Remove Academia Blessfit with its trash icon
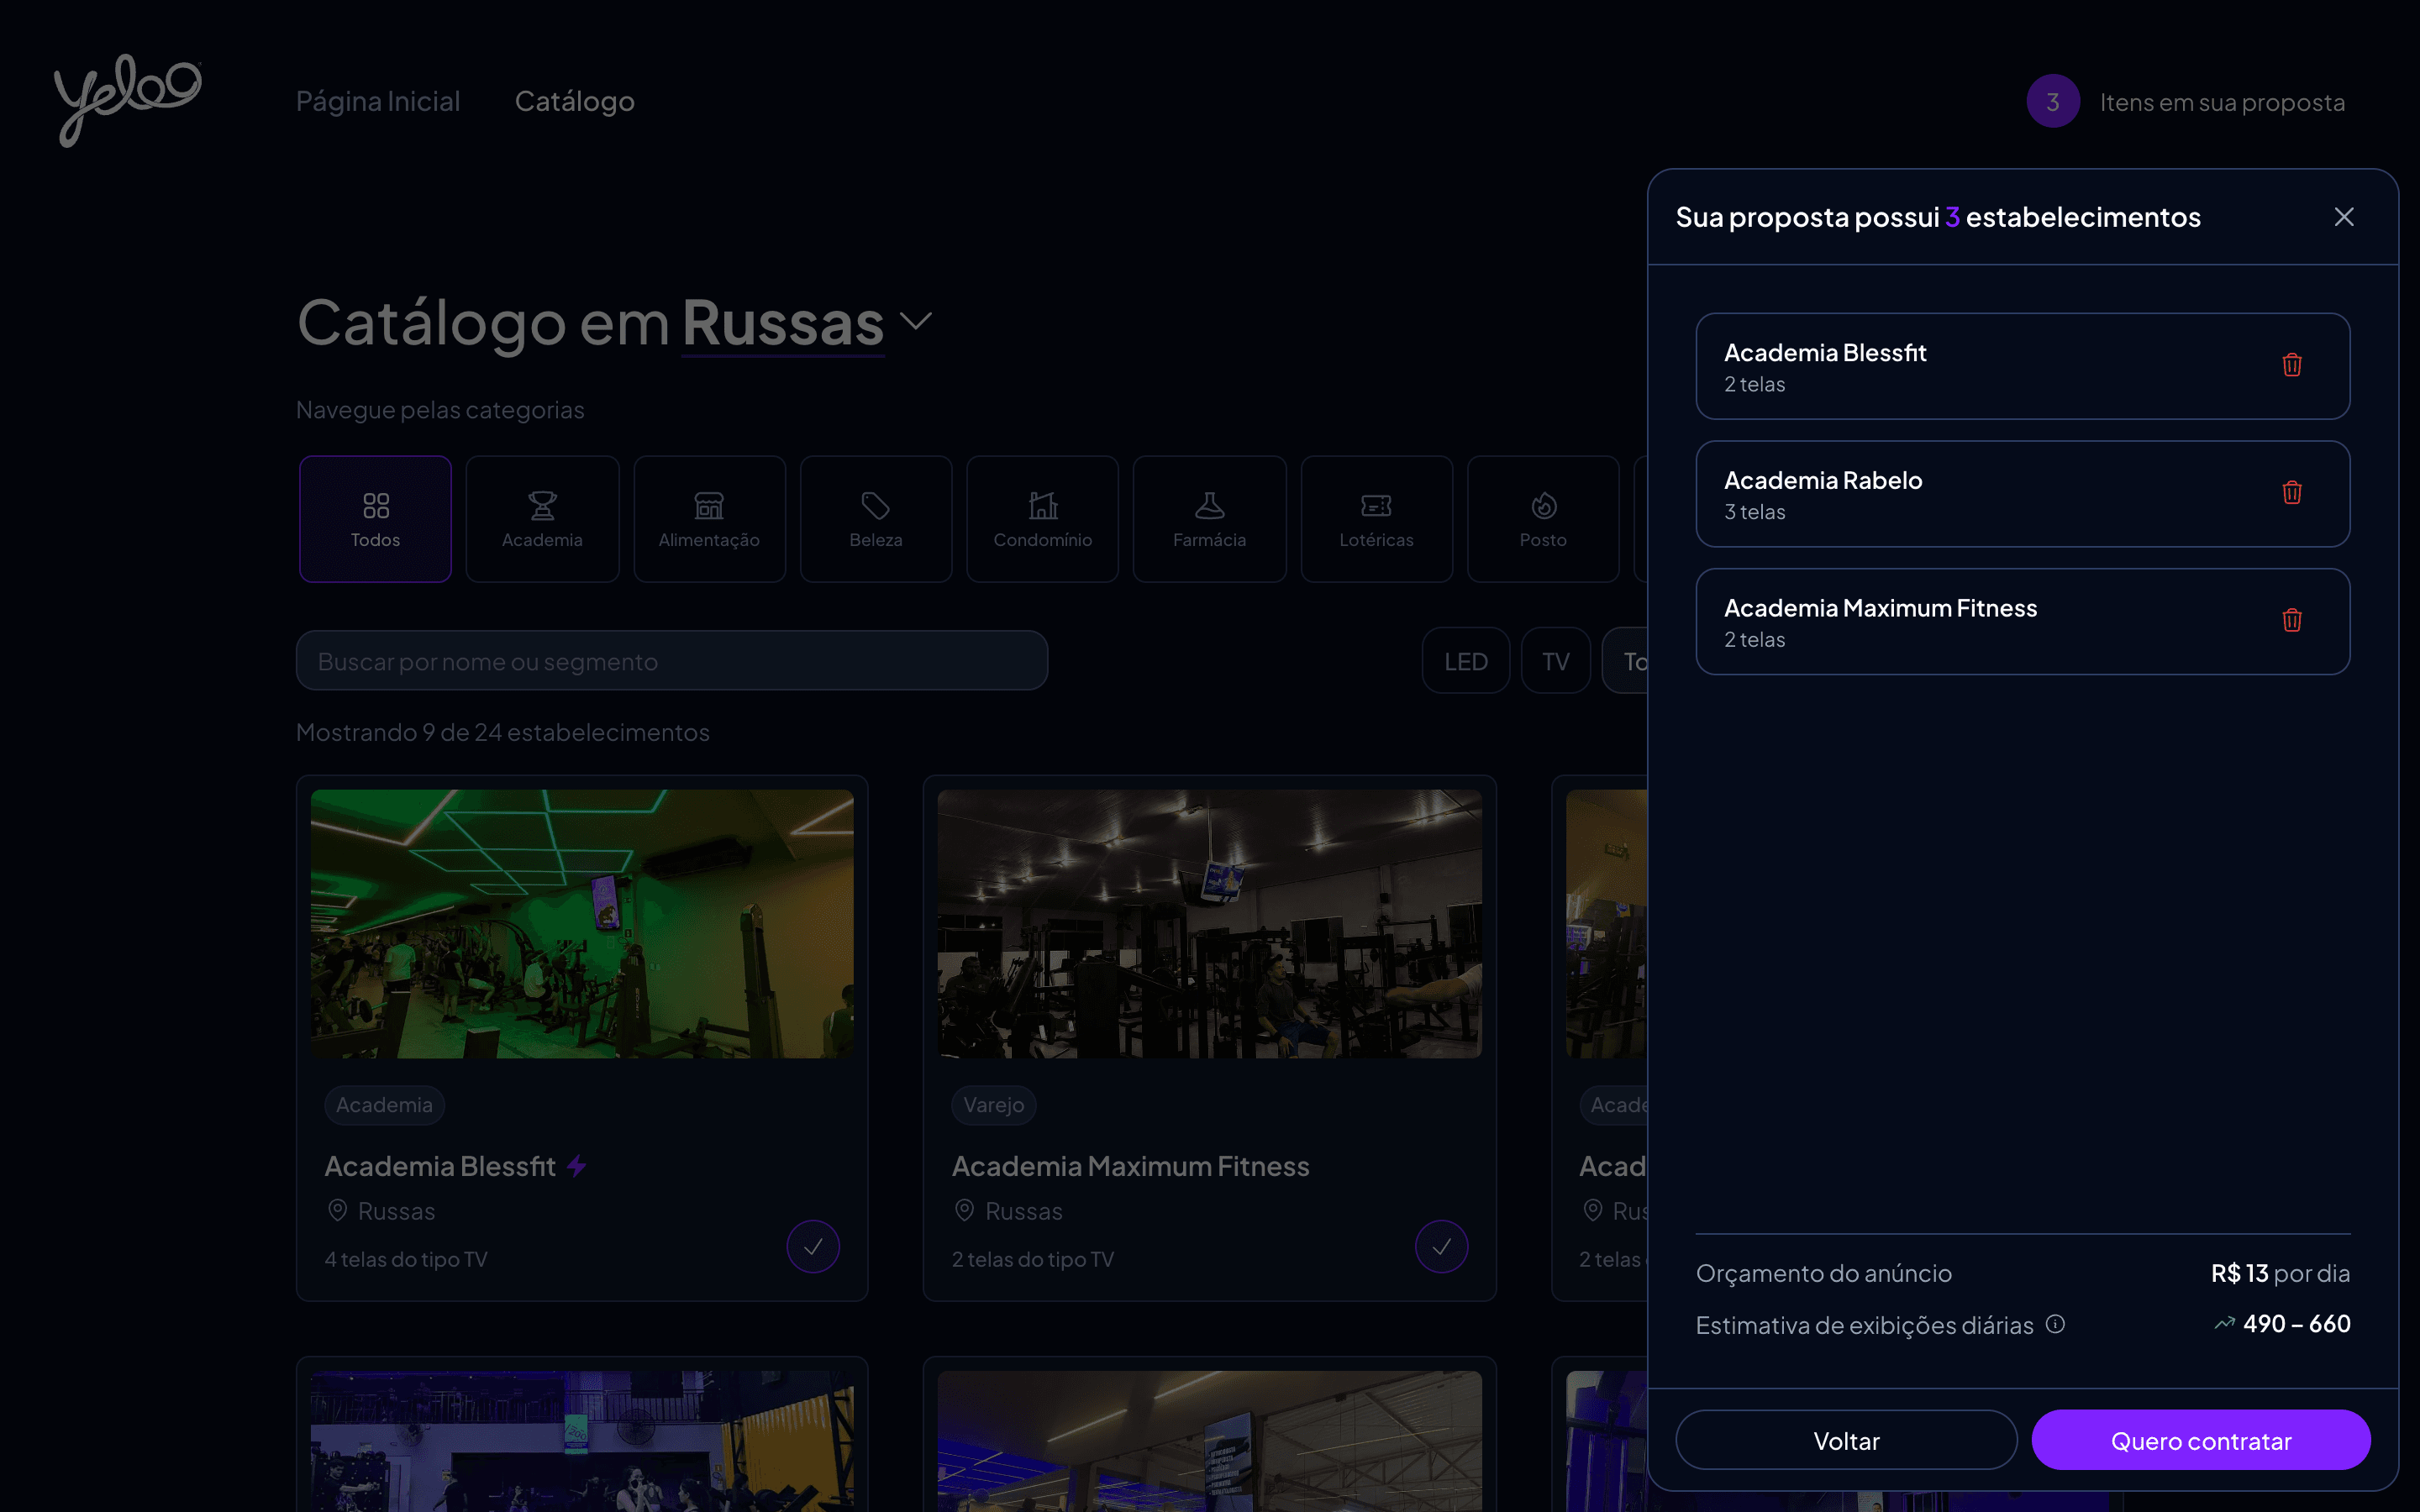Viewport: 2420px width, 1512px height. 2292,365
